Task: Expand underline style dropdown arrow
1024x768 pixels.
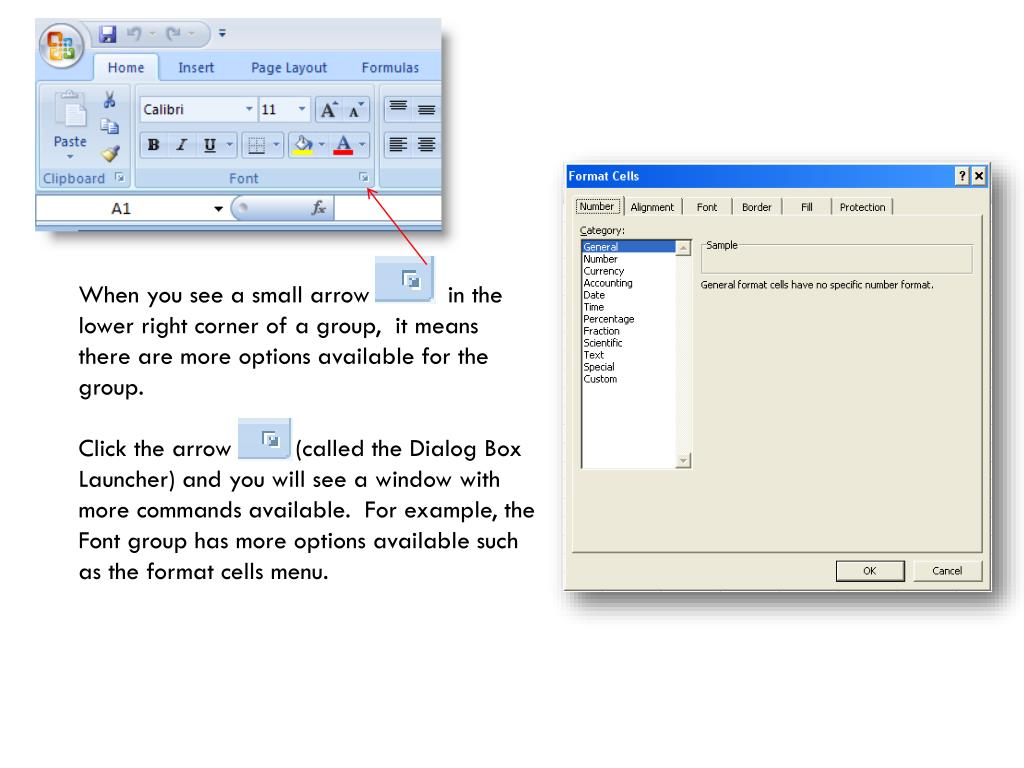Action: [x=229, y=145]
